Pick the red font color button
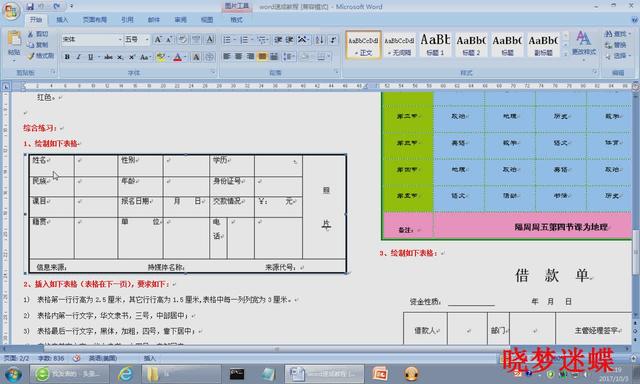640x384 pixels. pos(177,57)
